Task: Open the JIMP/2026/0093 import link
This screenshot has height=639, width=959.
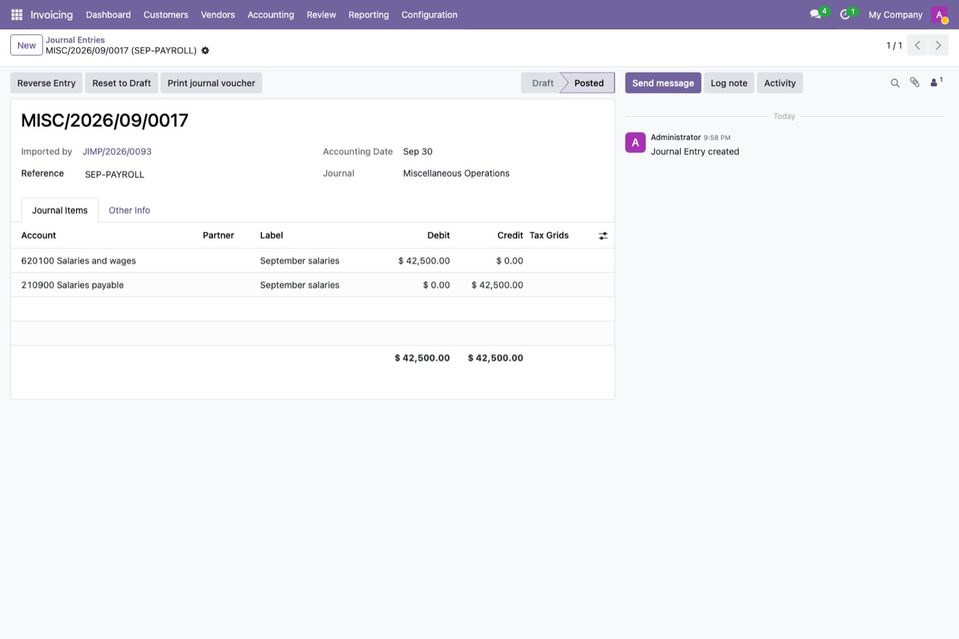Action: click(117, 152)
